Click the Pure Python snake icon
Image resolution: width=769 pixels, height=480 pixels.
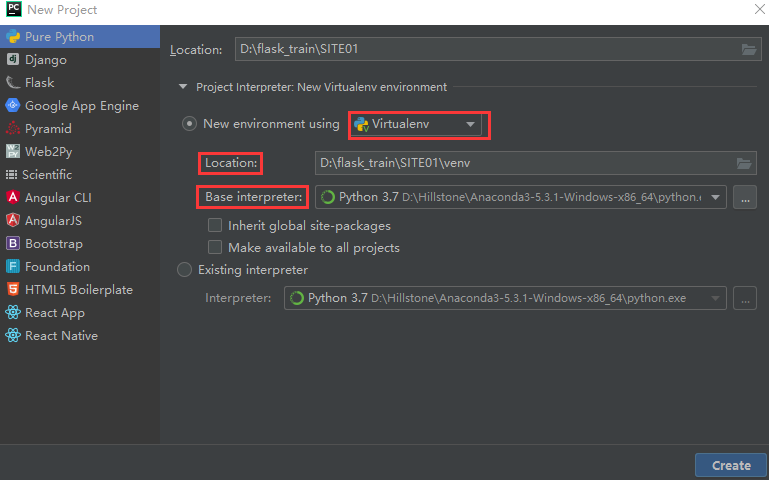(x=13, y=37)
